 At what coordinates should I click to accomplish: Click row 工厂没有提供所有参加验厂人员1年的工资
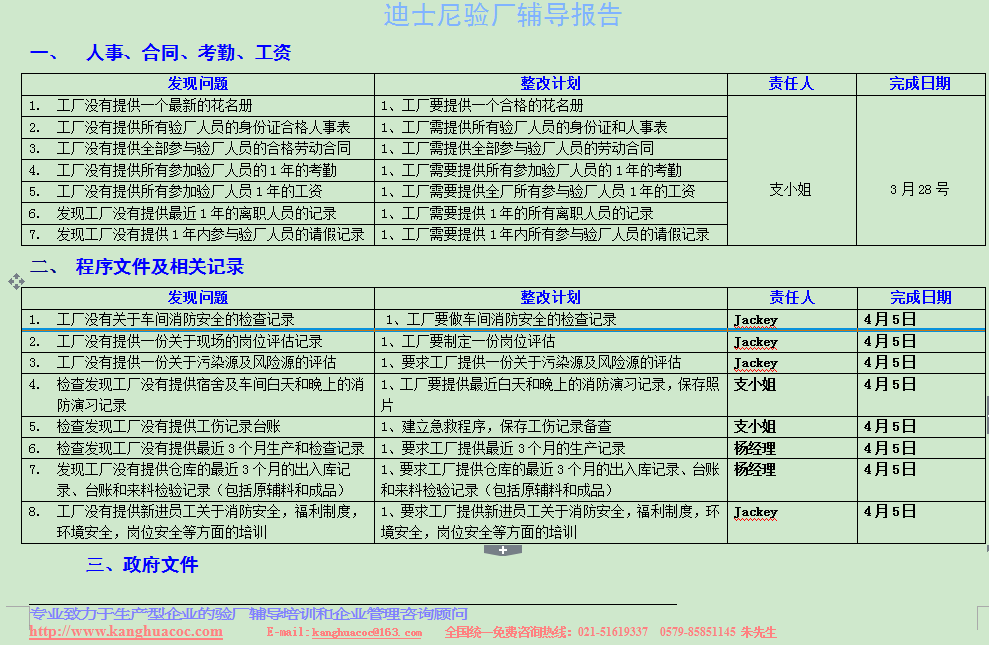(x=198, y=192)
